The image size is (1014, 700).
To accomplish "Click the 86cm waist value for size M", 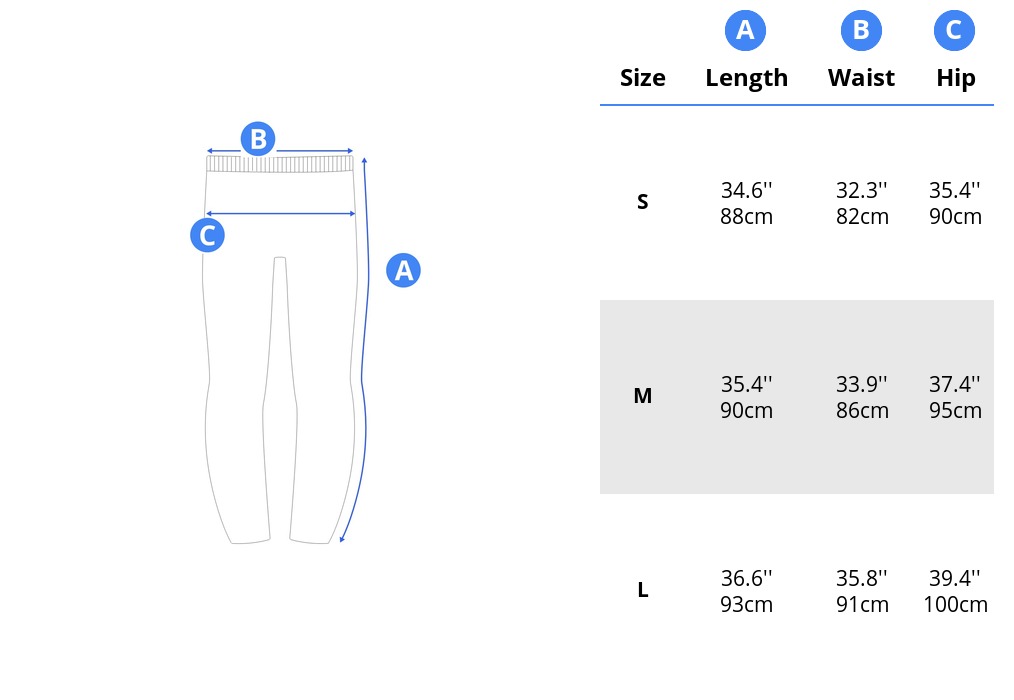I will [x=862, y=410].
